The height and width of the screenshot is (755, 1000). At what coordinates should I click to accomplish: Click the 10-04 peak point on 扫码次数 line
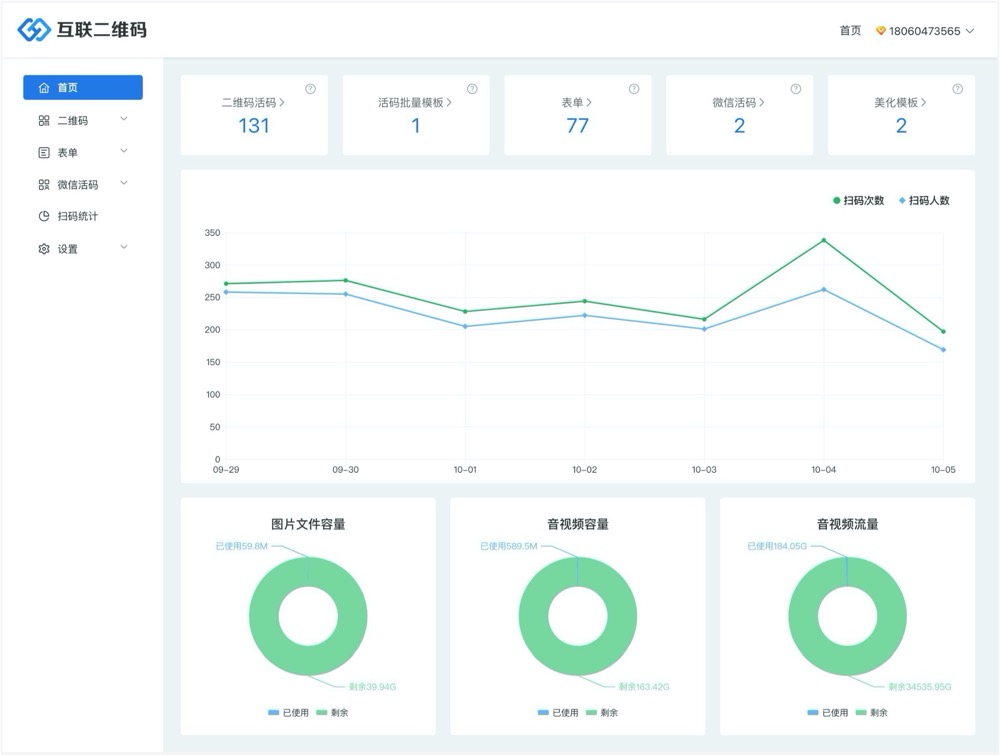pos(824,240)
